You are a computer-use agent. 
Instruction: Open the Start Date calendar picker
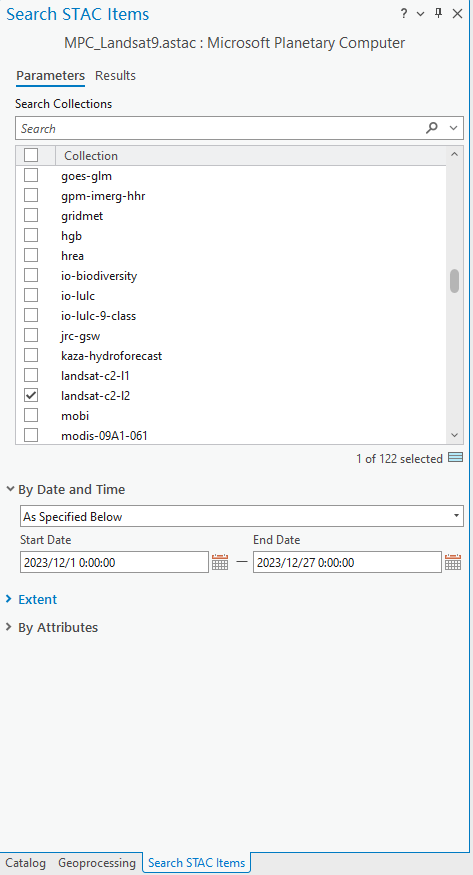pos(220,562)
